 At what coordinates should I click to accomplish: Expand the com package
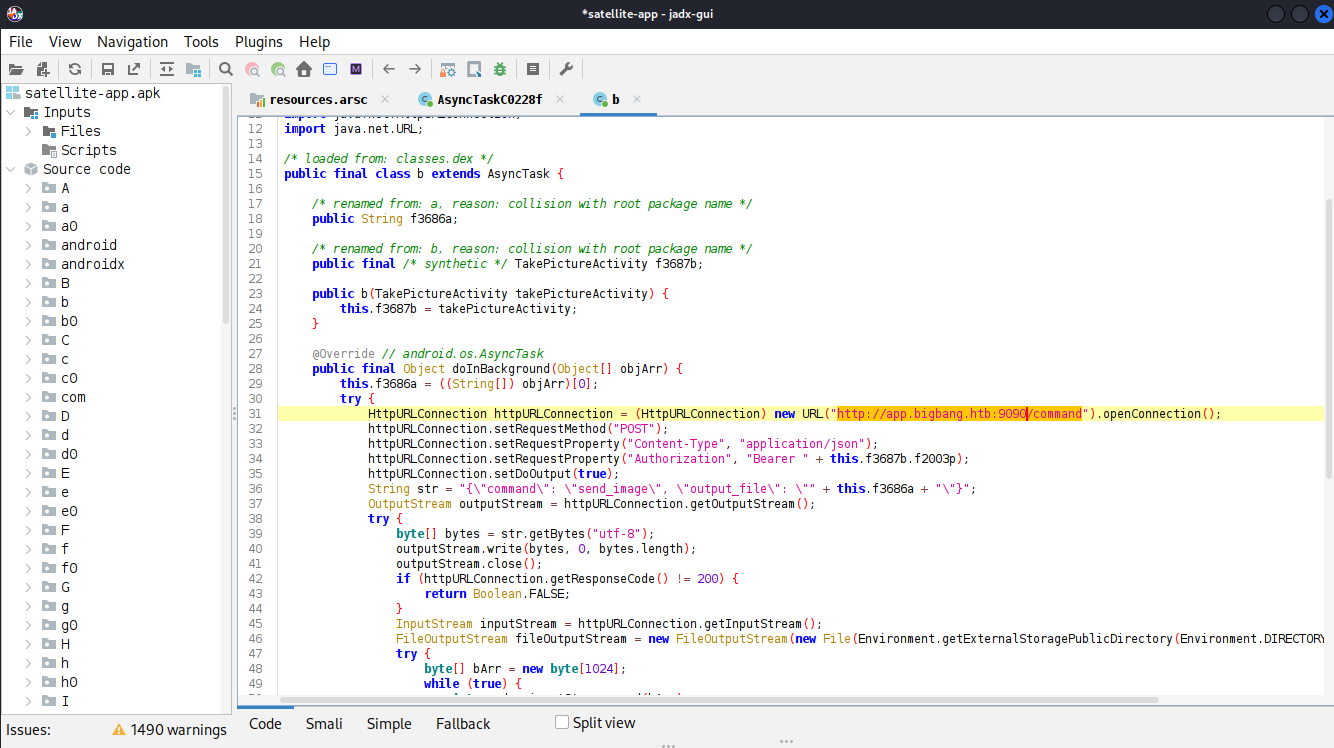(29, 397)
